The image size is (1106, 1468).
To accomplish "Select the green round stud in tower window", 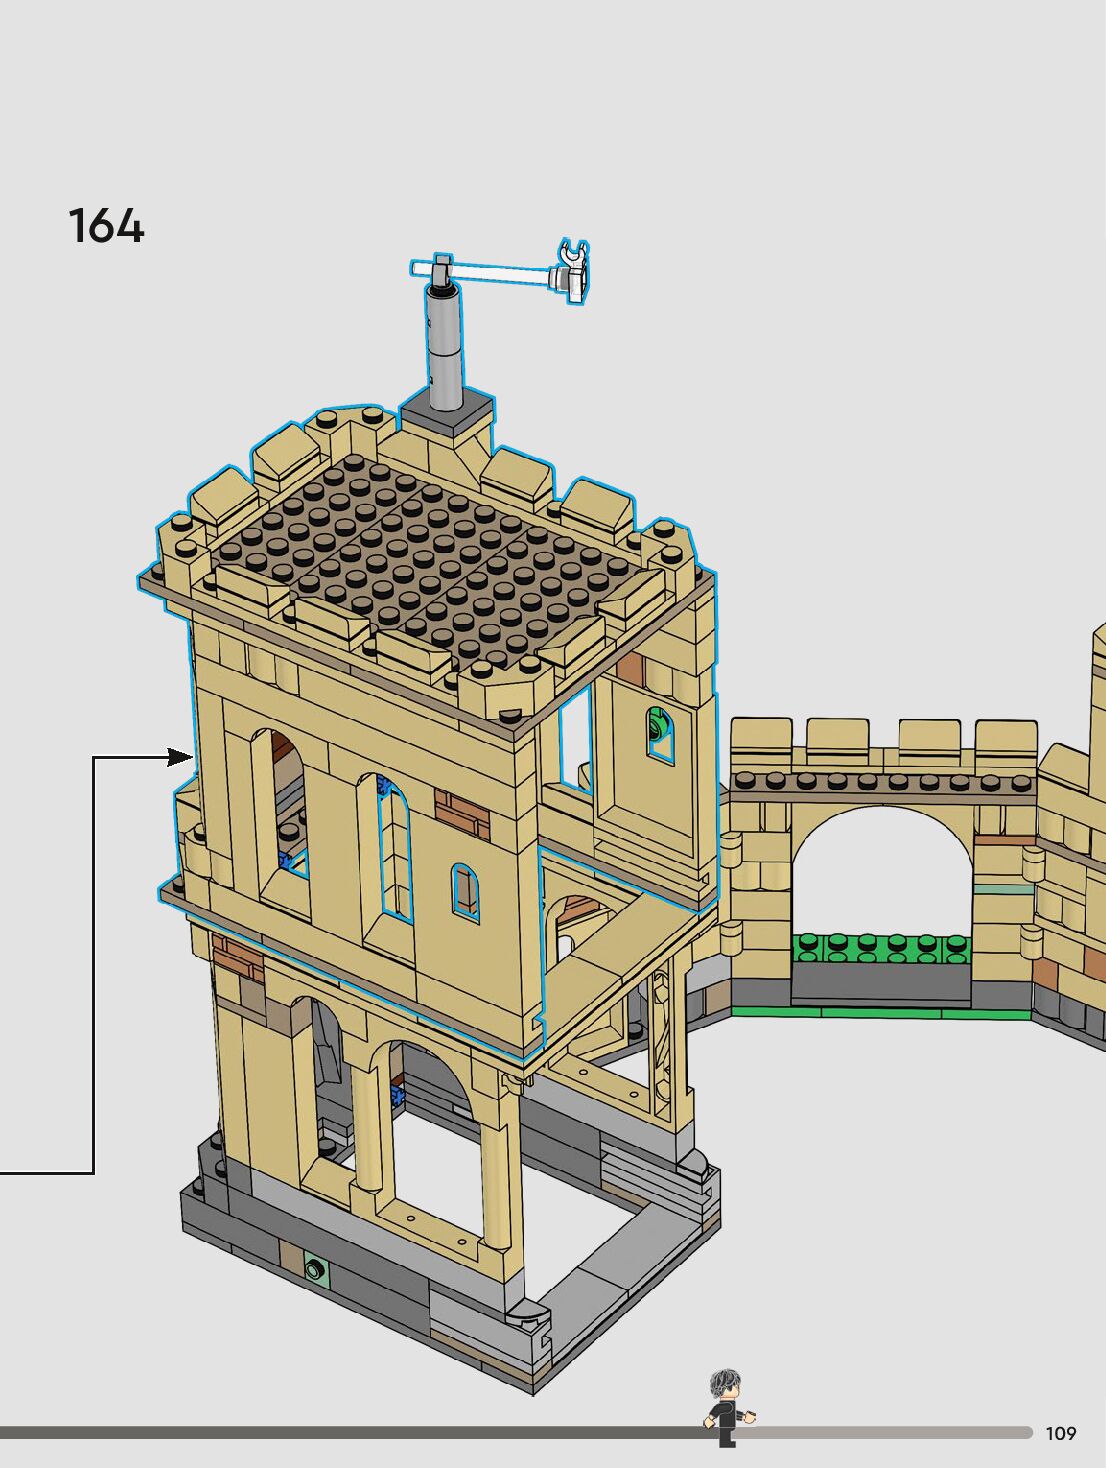I will pyautogui.click(x=658, y=722).
